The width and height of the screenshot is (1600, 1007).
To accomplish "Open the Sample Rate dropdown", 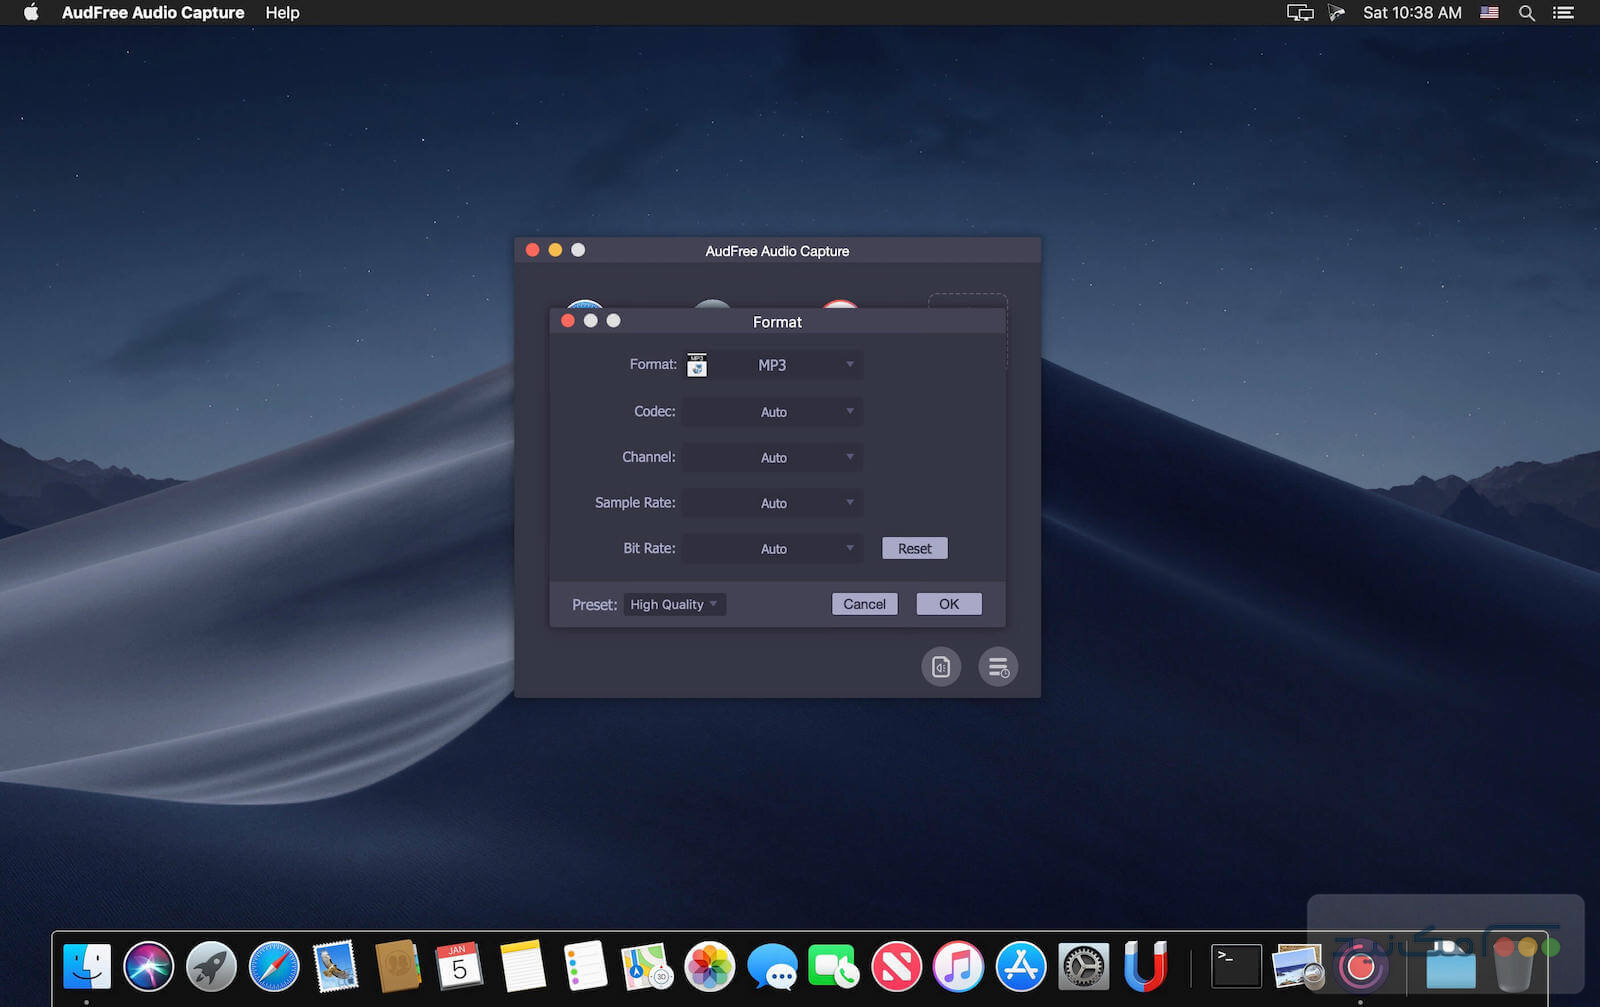I will pyautogui.click(x=771, y=502).
